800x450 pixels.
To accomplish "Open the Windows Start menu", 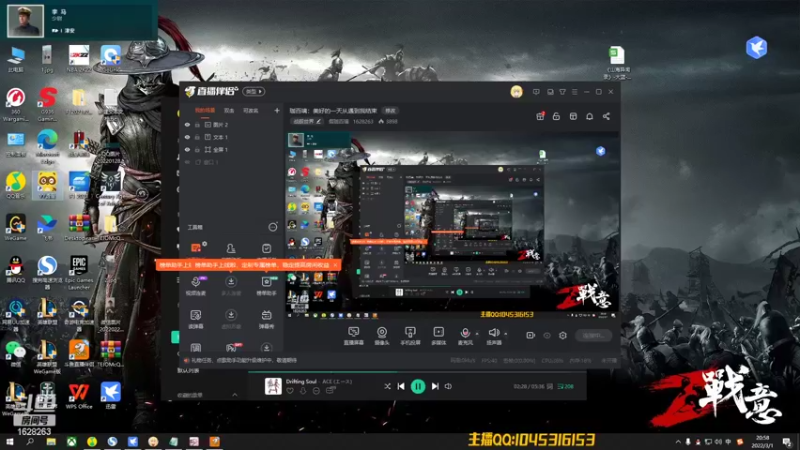I will pyautogui.click(x=9, y=441).
